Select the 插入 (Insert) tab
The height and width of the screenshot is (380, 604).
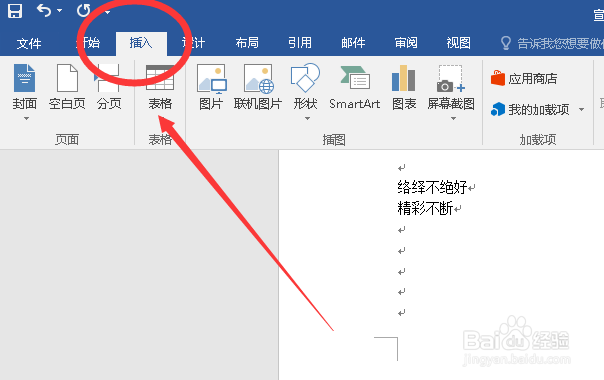(x=141, y=43)
